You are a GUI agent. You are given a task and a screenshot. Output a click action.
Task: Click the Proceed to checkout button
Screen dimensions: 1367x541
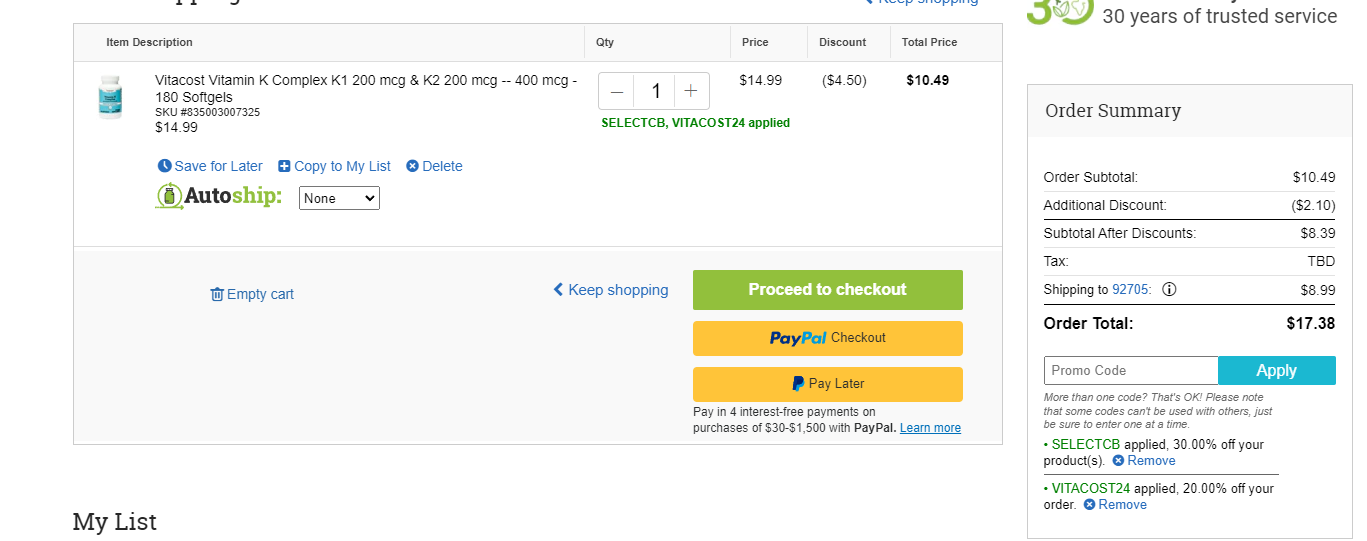click(x=828, y=290)
